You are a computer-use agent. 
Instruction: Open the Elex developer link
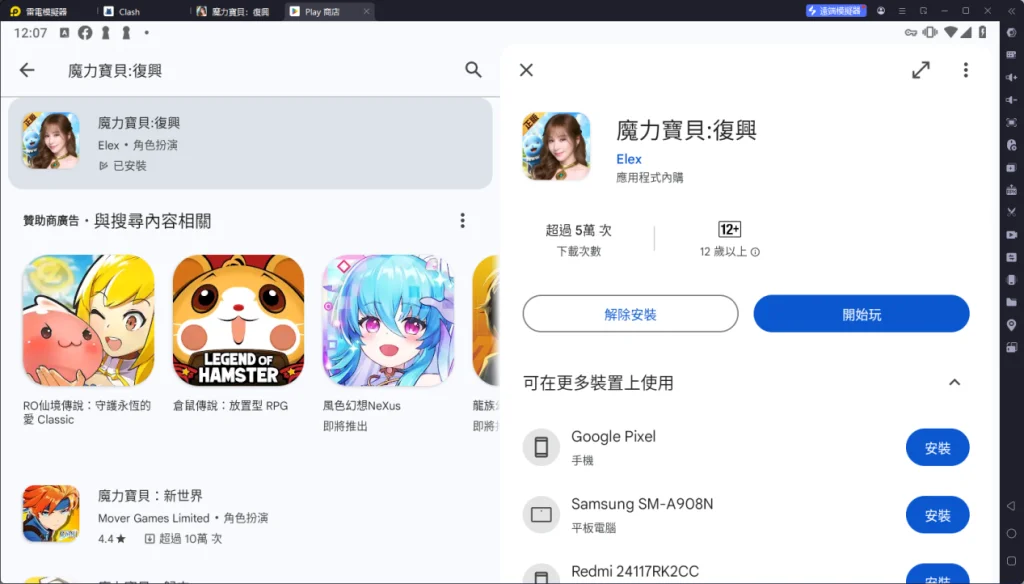629,159
